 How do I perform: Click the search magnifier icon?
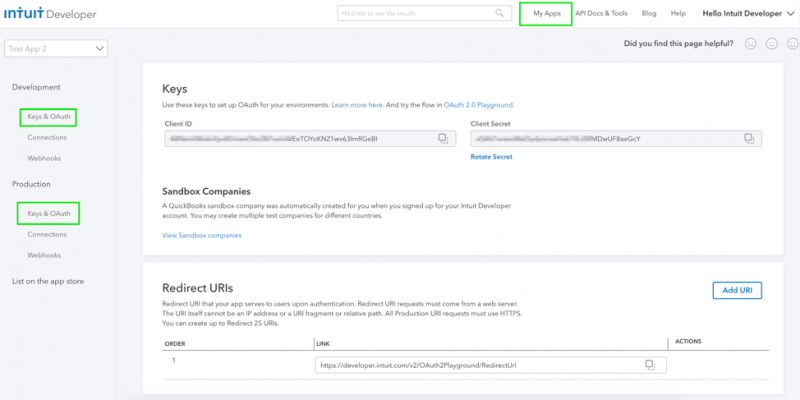click(x=499, y=13)
